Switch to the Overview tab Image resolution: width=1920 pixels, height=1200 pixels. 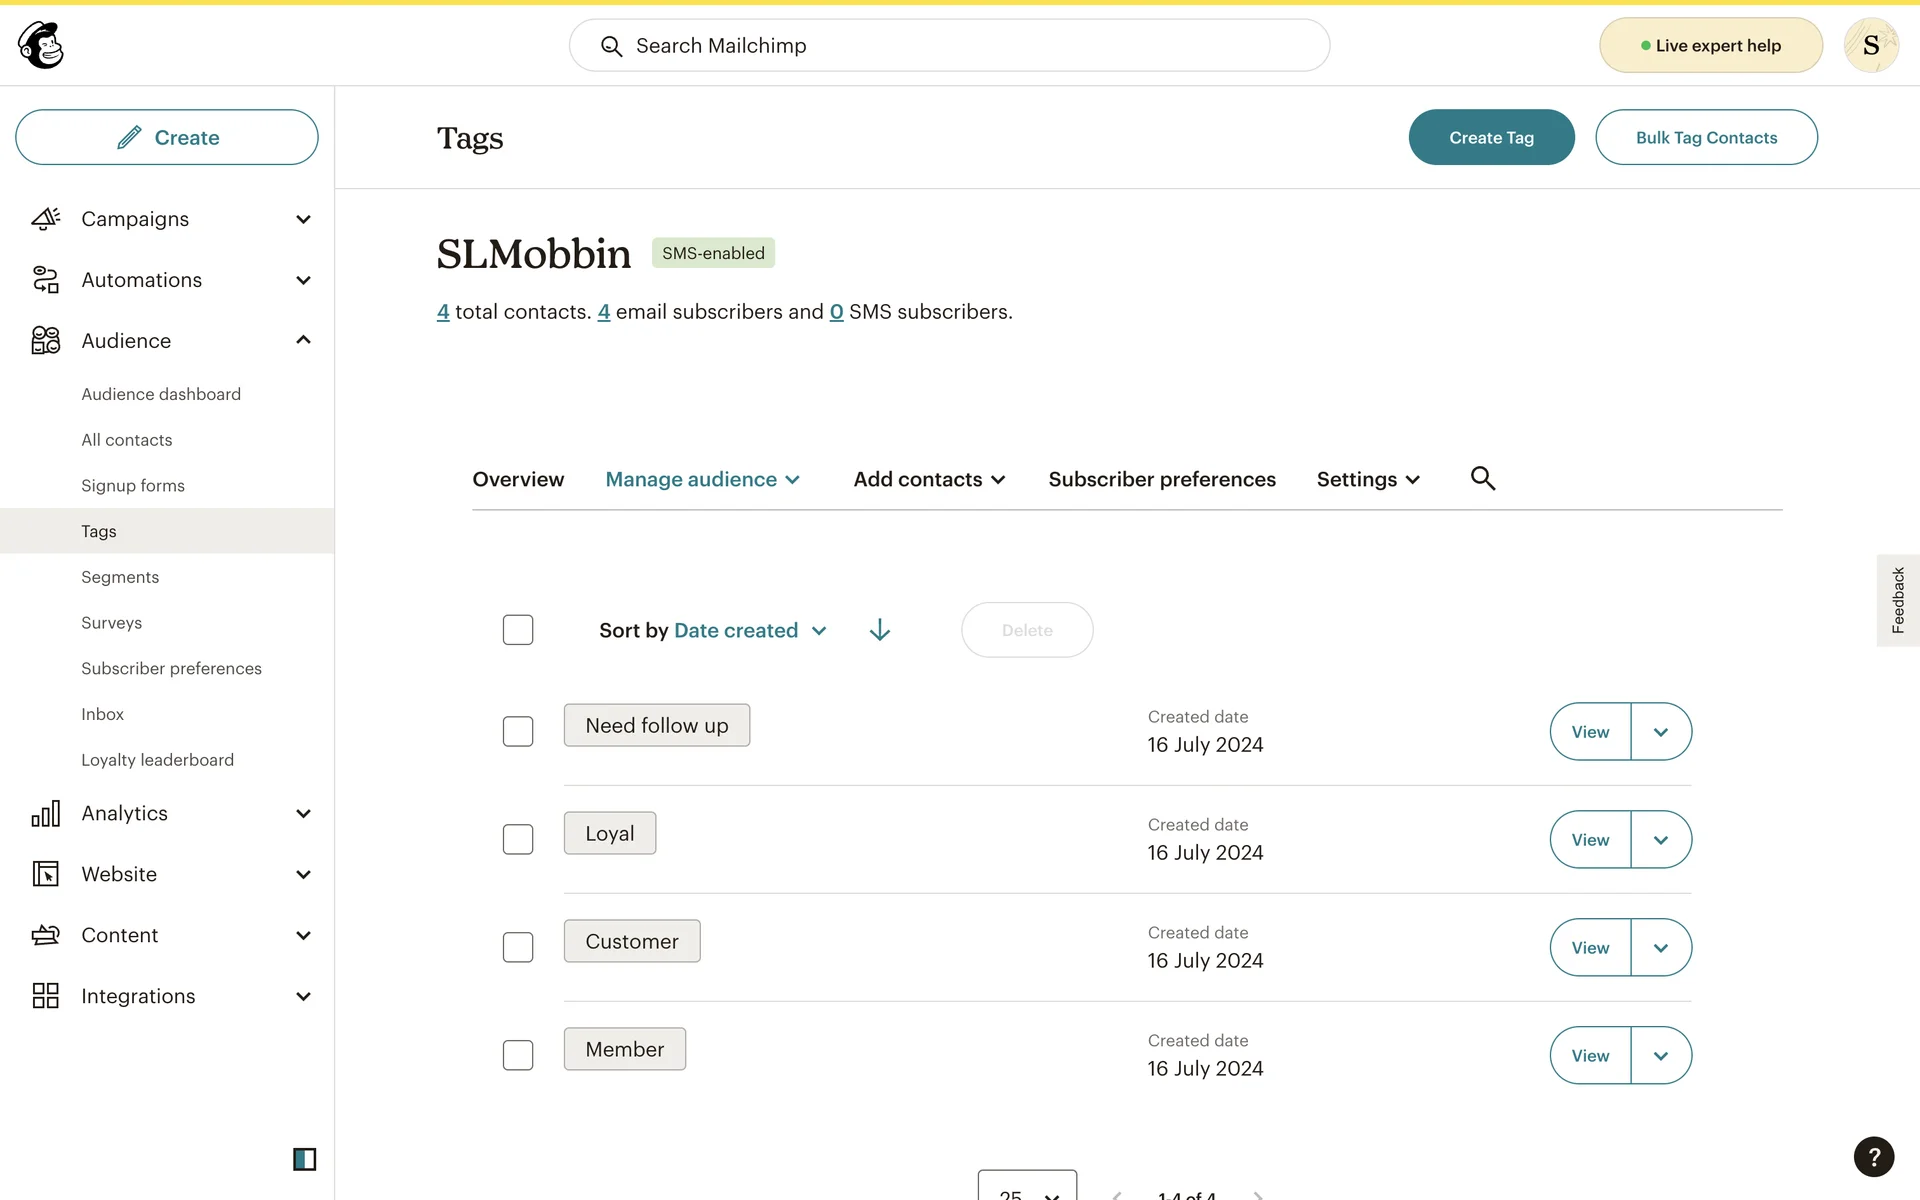point(518,480)
